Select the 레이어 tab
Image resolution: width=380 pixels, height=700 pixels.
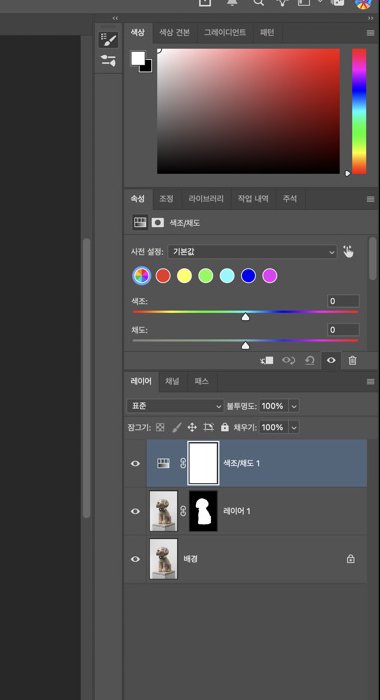[x=141, y=382]
